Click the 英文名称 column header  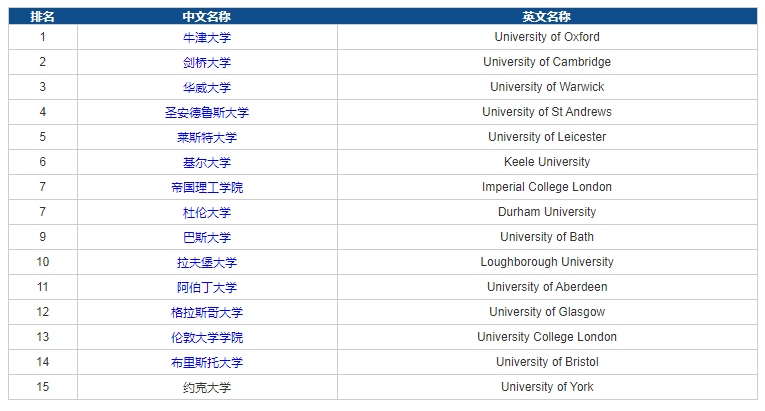pos(547,16)
